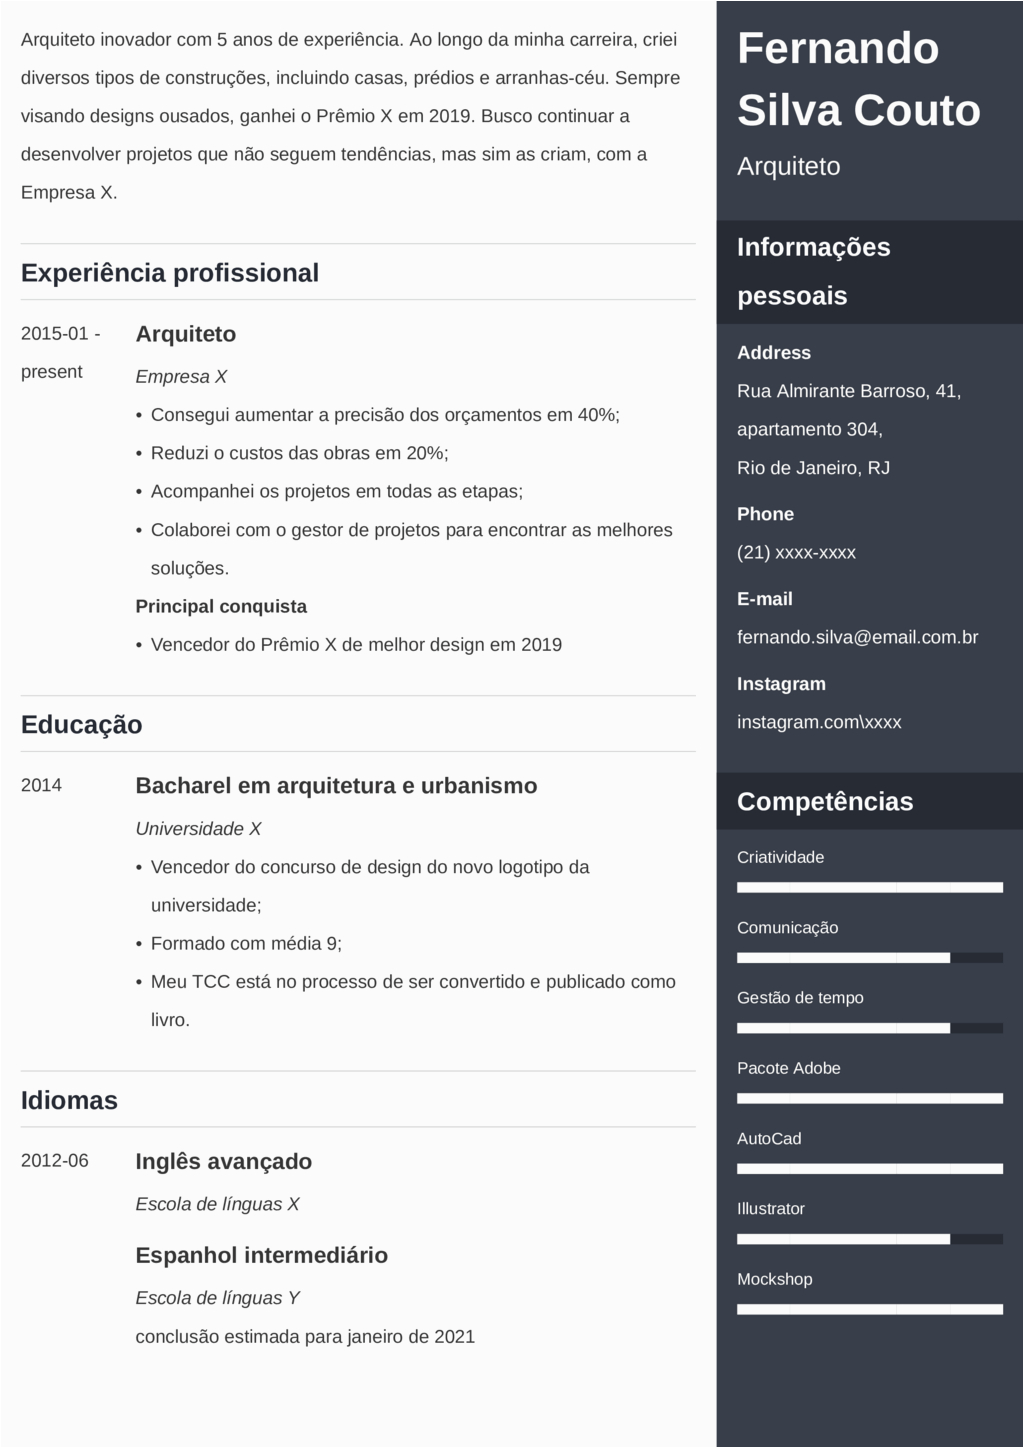Viewport: 1024px width, 1448px height.
Task: Click the Gestão de tempo skill bar
Action: pos(869,1028)
